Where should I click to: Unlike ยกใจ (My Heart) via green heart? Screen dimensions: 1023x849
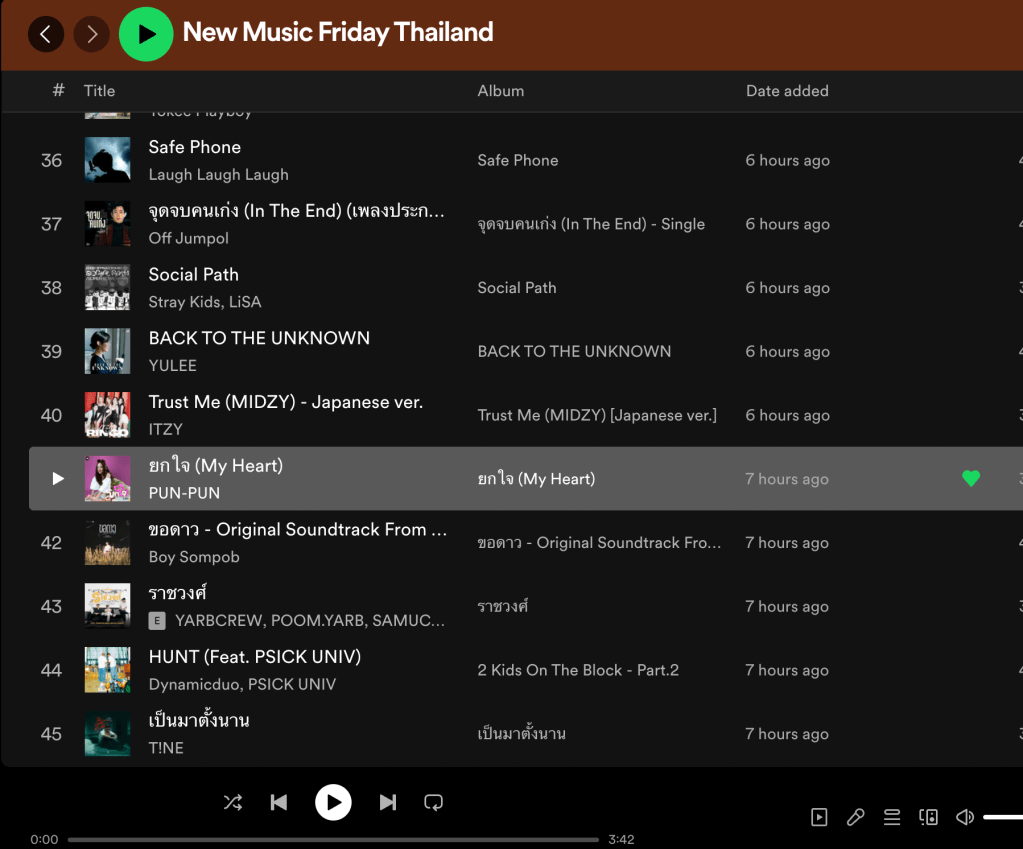tap(970, 479)
